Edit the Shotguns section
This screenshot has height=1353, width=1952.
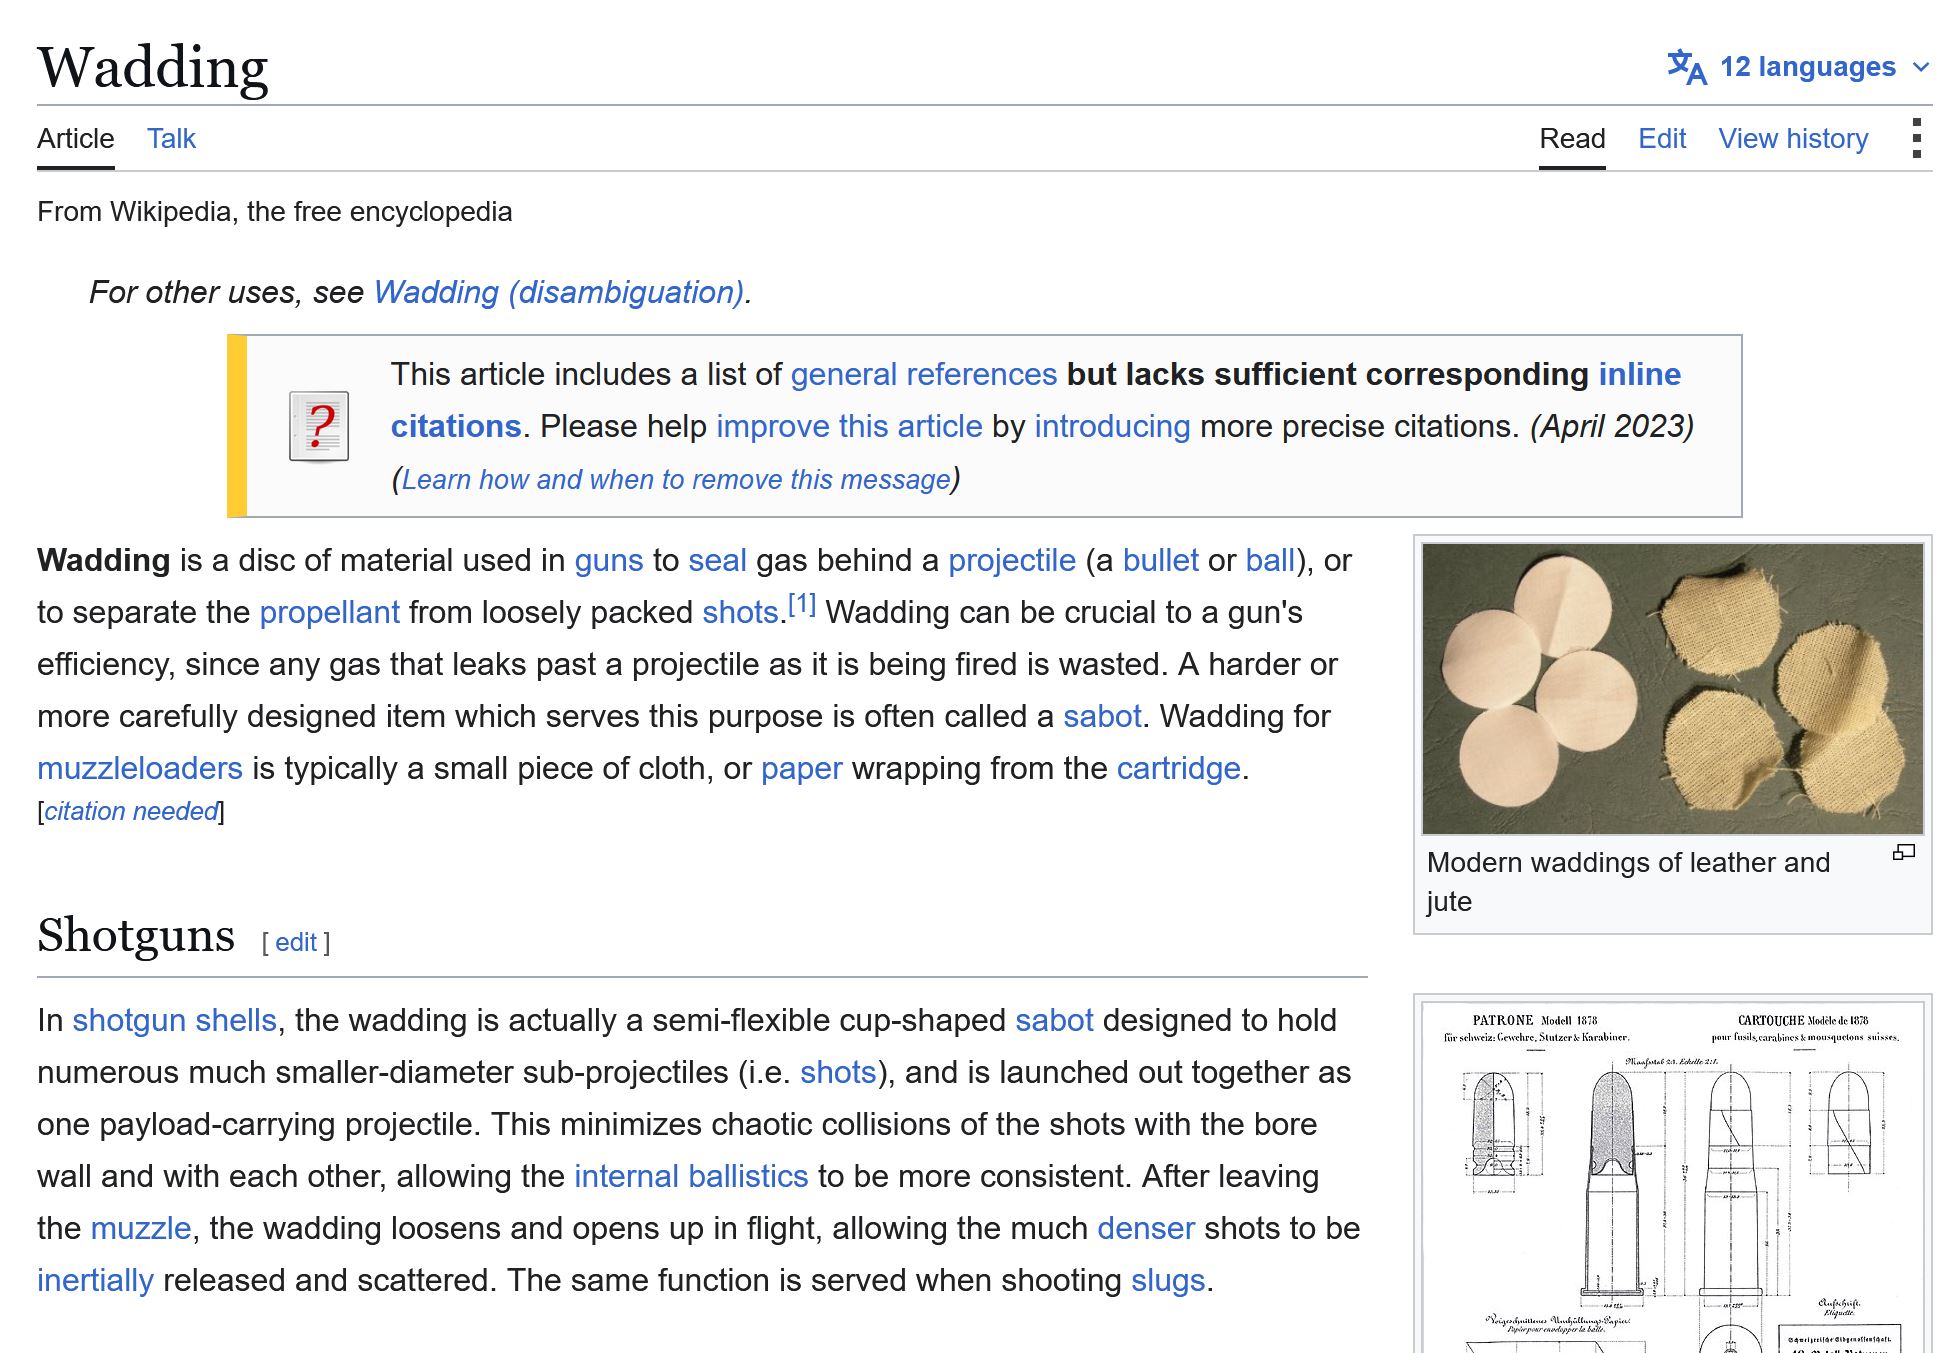coord(296,942)
